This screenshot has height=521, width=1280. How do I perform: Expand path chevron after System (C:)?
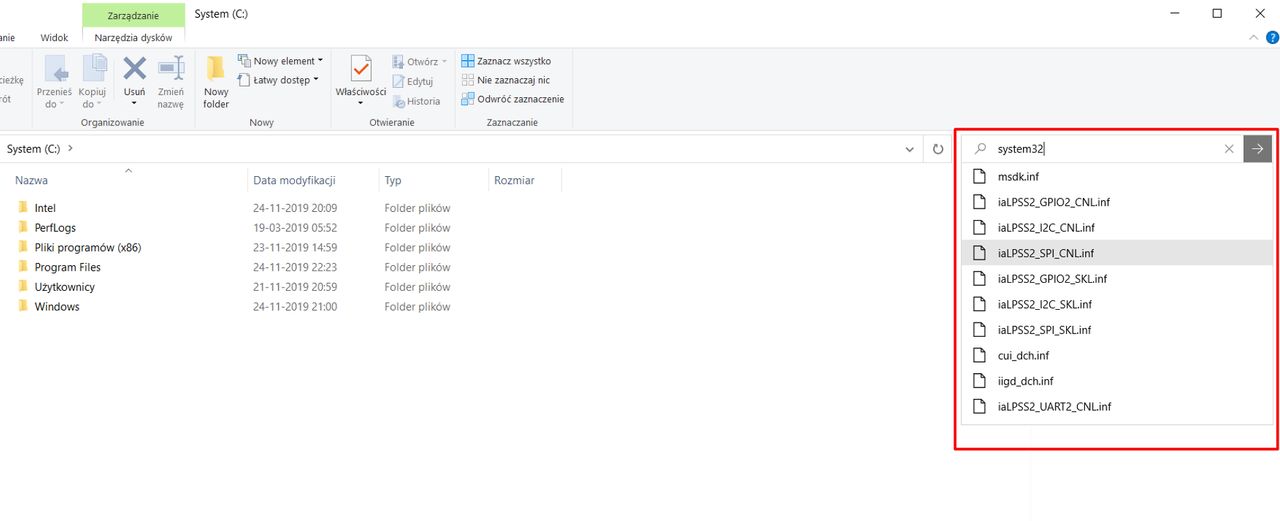click(70, 149)
